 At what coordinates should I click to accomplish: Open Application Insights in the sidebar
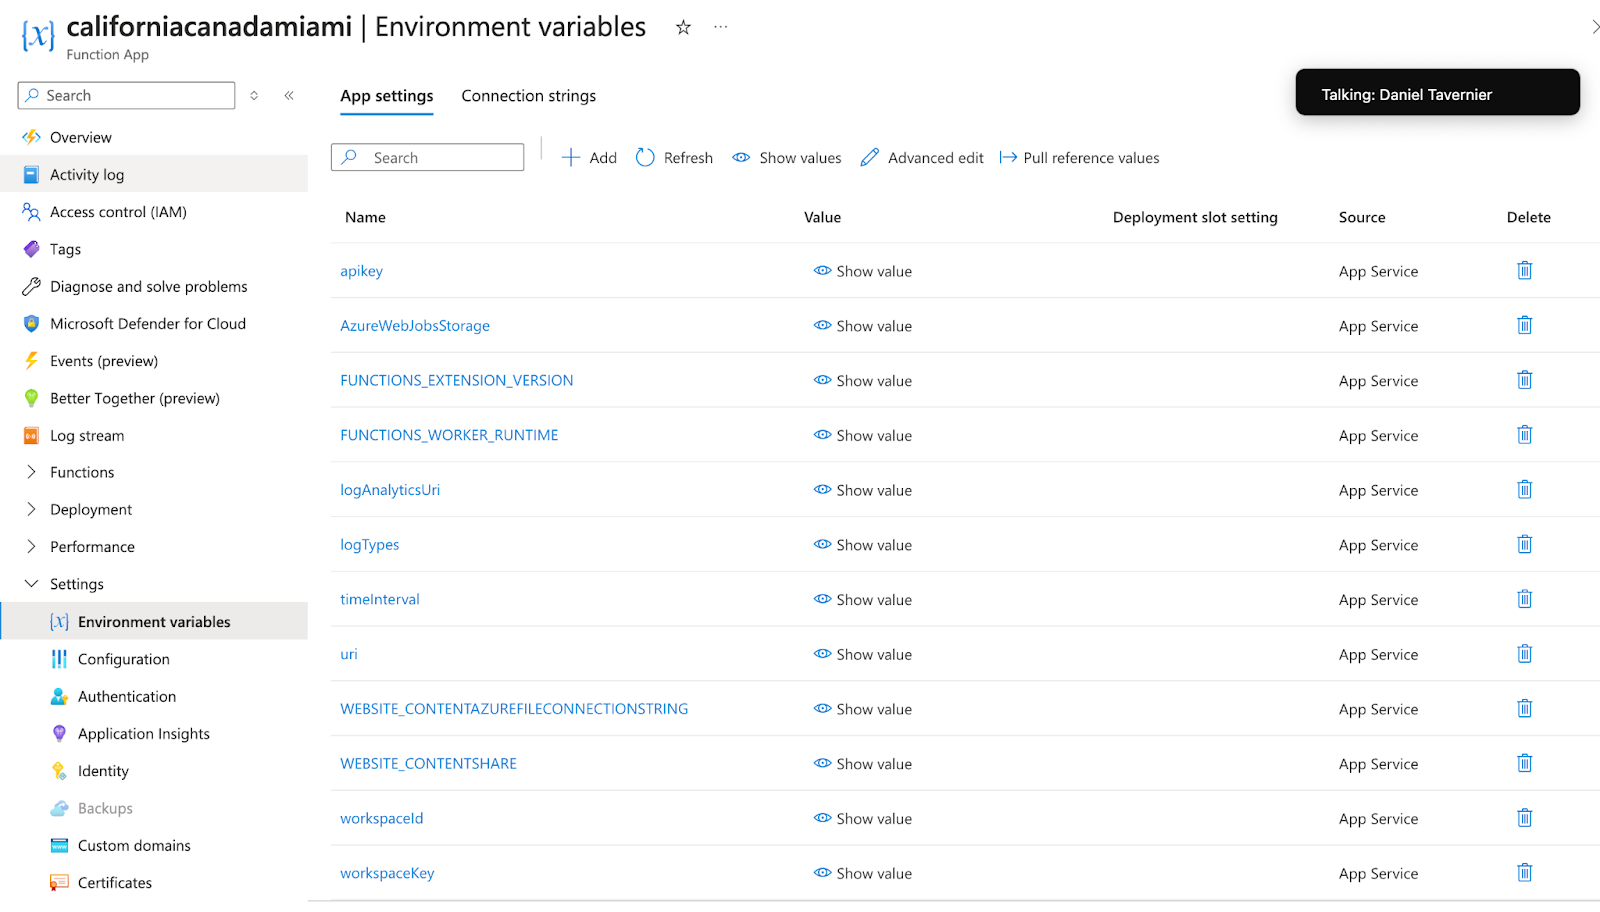144,734
